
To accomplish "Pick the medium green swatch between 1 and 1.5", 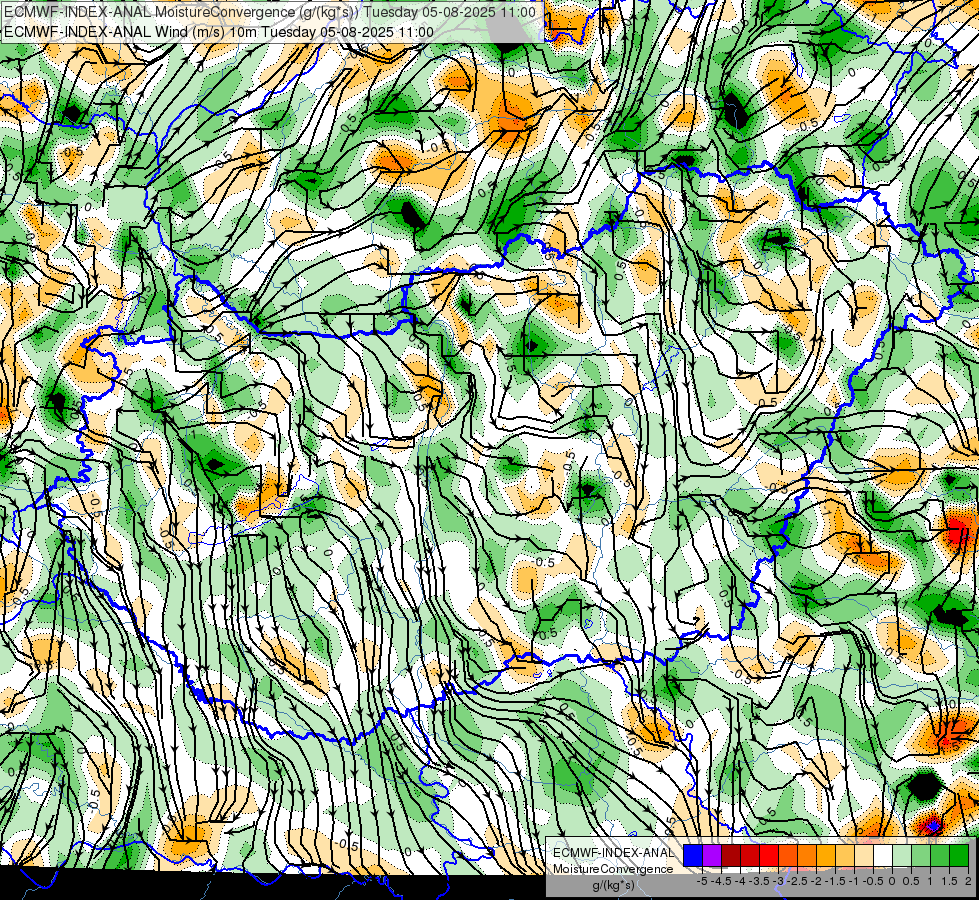I will coord(940,856).
